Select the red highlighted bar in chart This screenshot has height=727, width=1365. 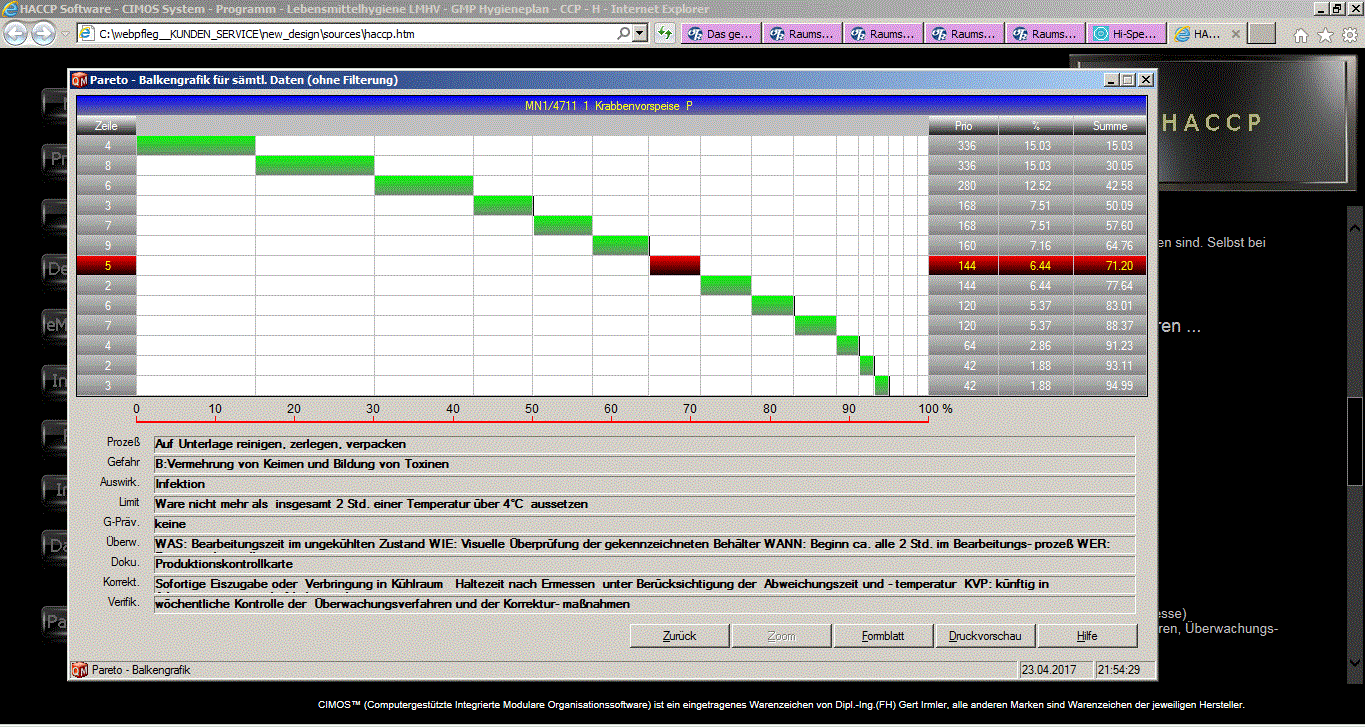[x=675, y=265]
